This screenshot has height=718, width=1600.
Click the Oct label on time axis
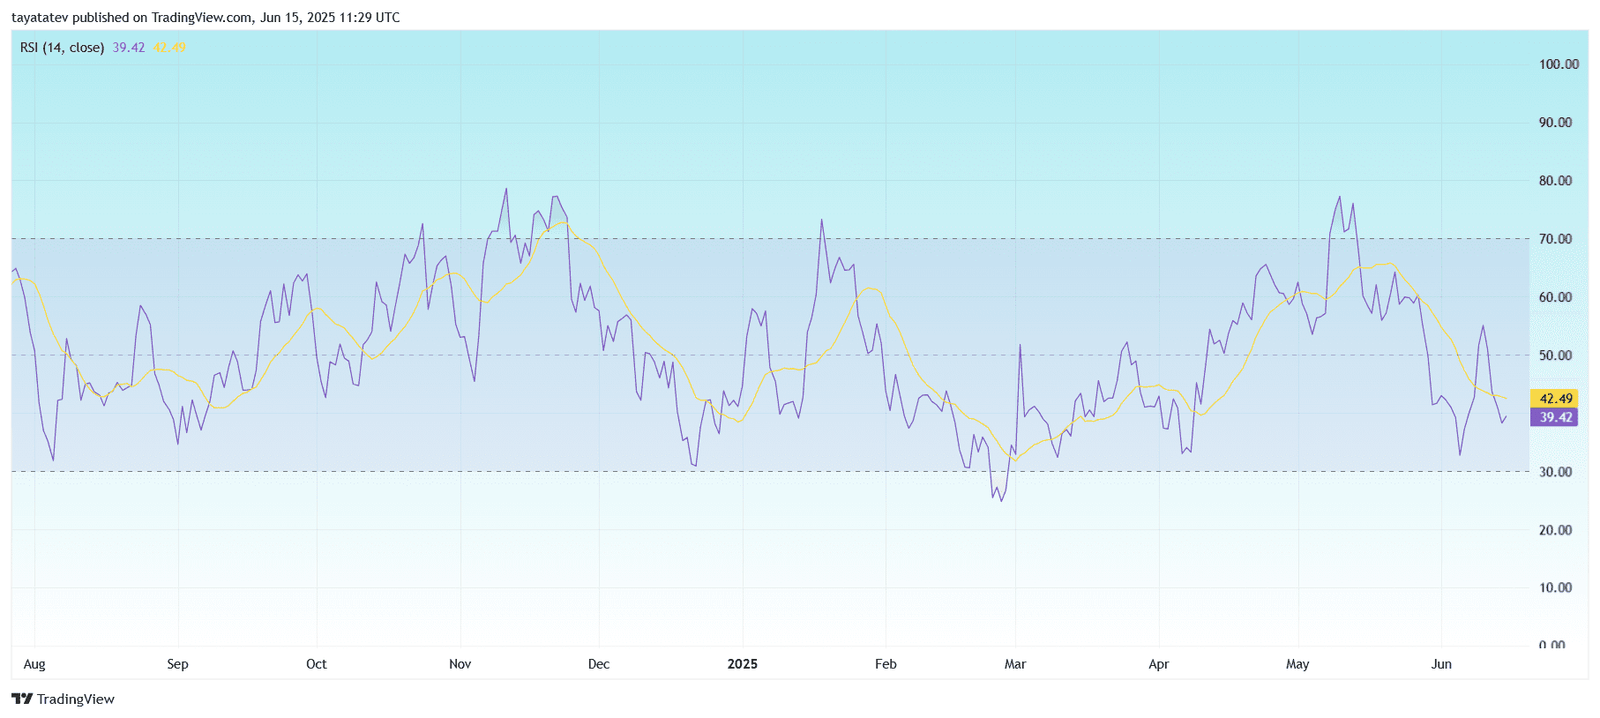point(316,664)
